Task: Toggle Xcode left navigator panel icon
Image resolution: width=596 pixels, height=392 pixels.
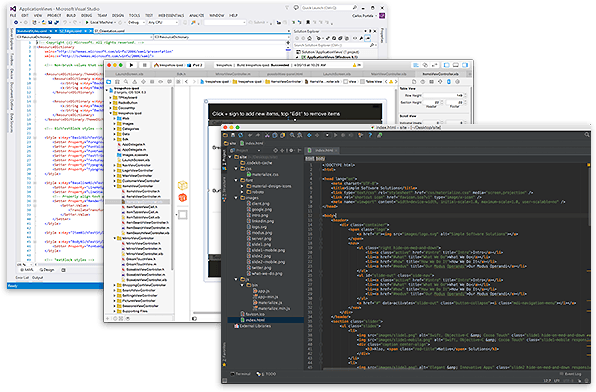Action: tap(447, 65)
